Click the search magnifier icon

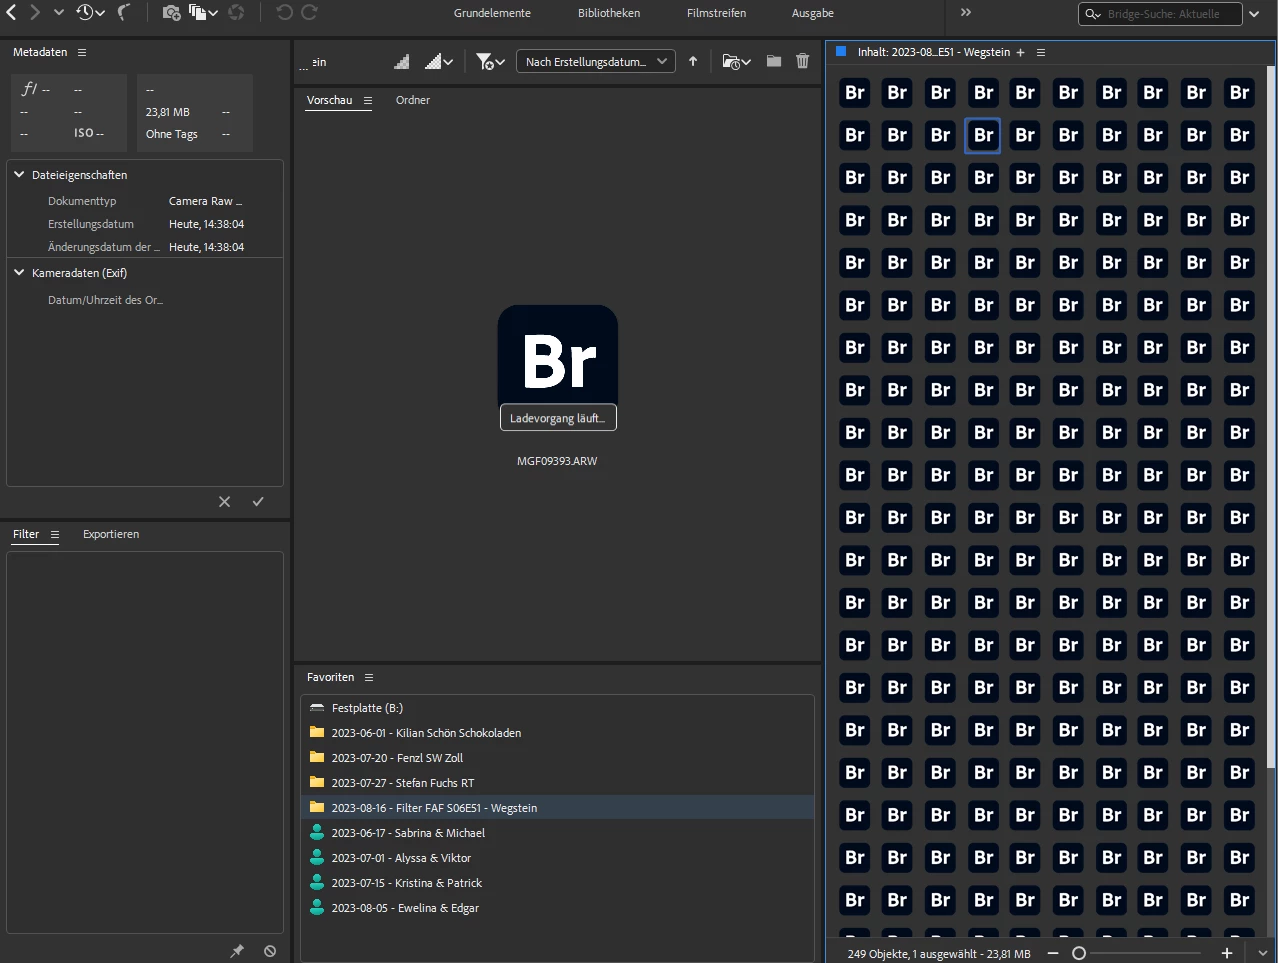[x=1092, y=14]
